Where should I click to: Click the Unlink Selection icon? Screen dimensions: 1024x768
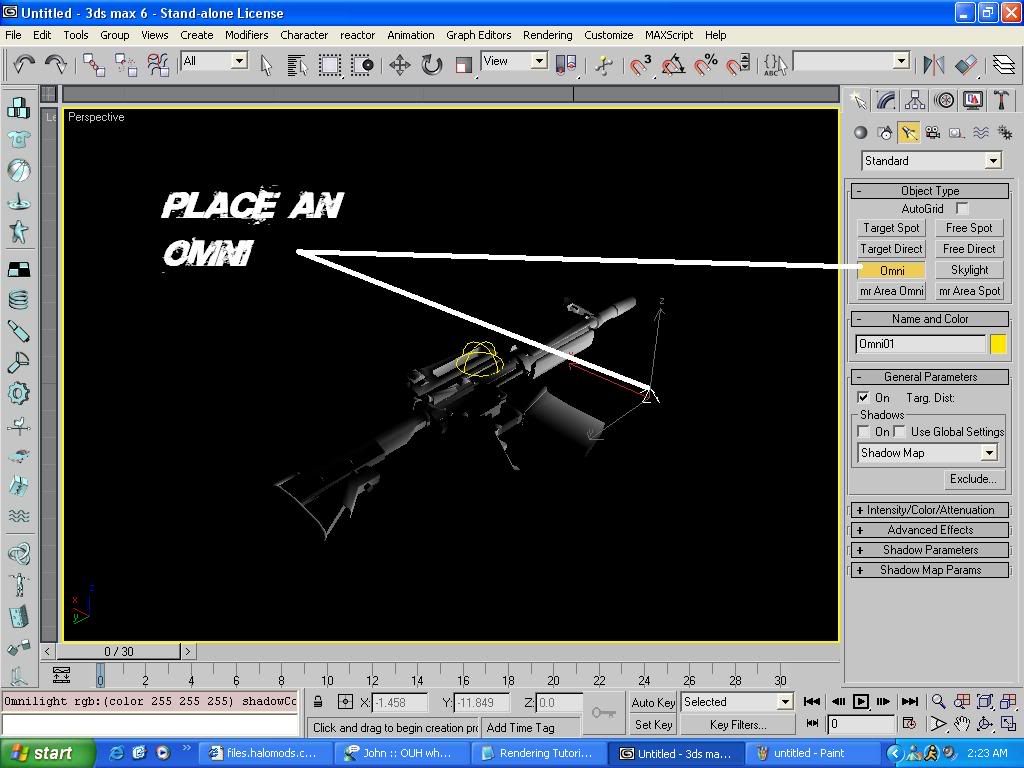pyautogui.click(x=125, y=65)
